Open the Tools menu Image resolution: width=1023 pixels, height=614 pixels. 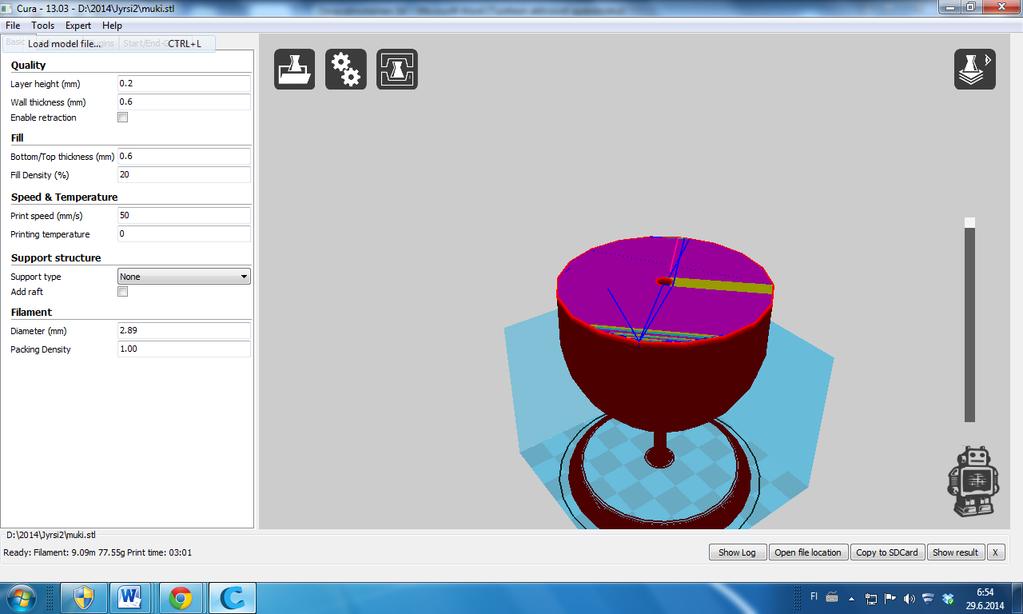pos(42,25)
